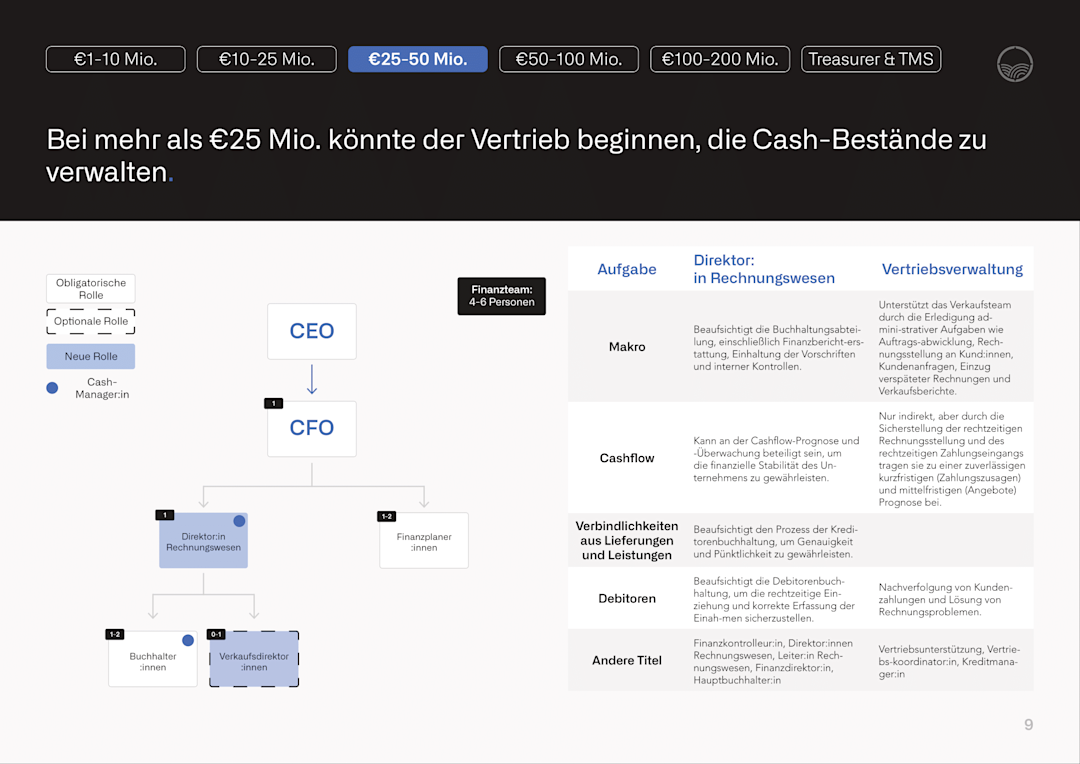Click the Cash-Manager:in legend blue dot

(52, 388)
